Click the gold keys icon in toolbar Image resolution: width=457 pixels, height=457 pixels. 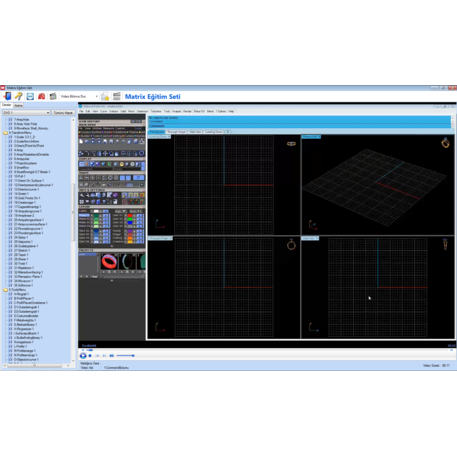(x=18, y=96)
